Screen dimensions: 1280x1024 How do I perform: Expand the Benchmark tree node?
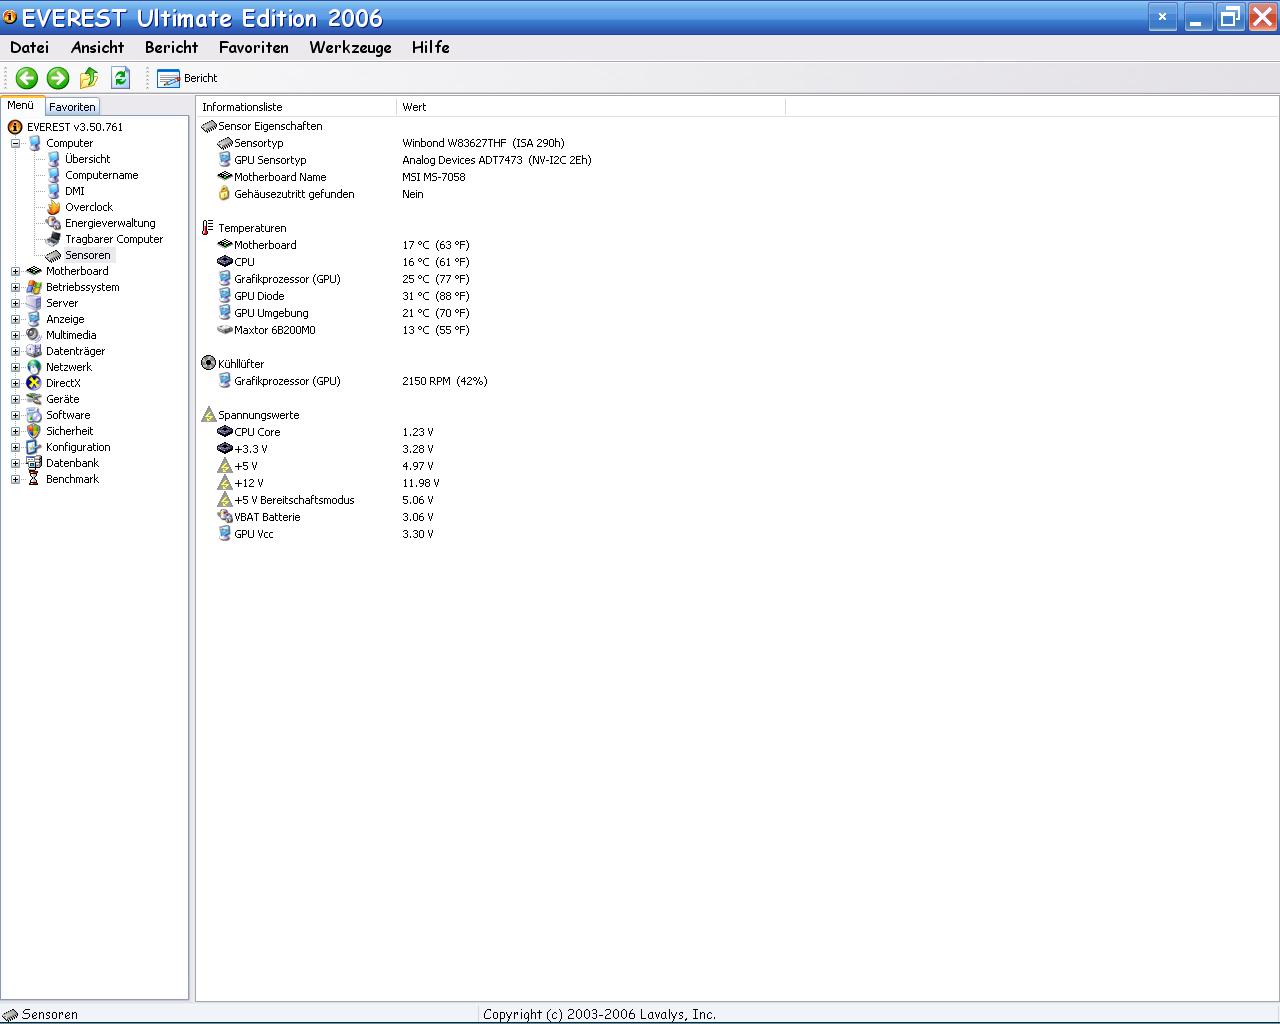[x=16, y=479]
